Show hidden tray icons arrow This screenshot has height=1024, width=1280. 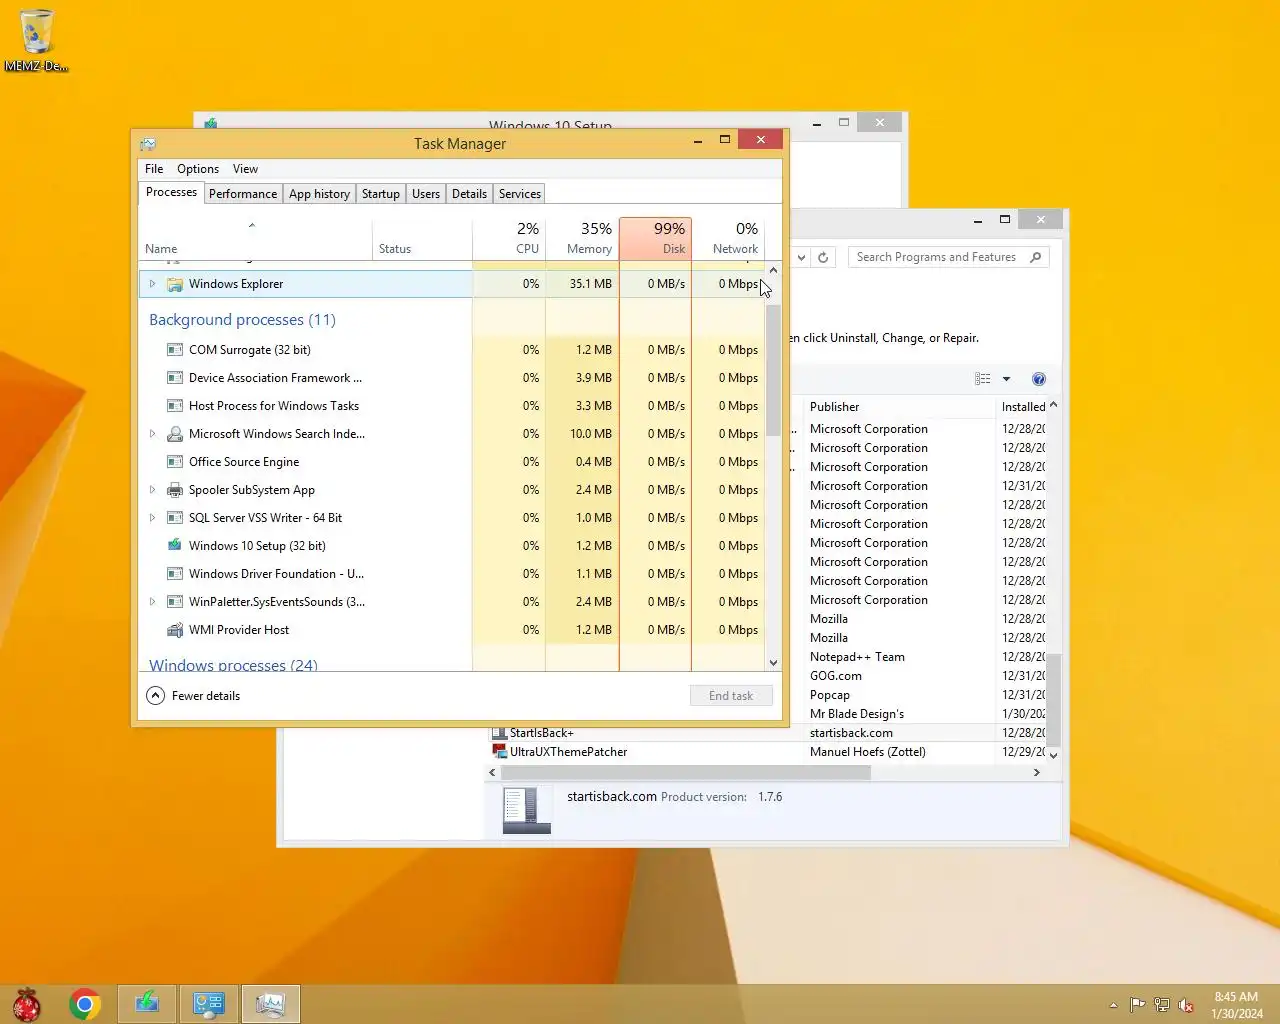(1113, 1005)
